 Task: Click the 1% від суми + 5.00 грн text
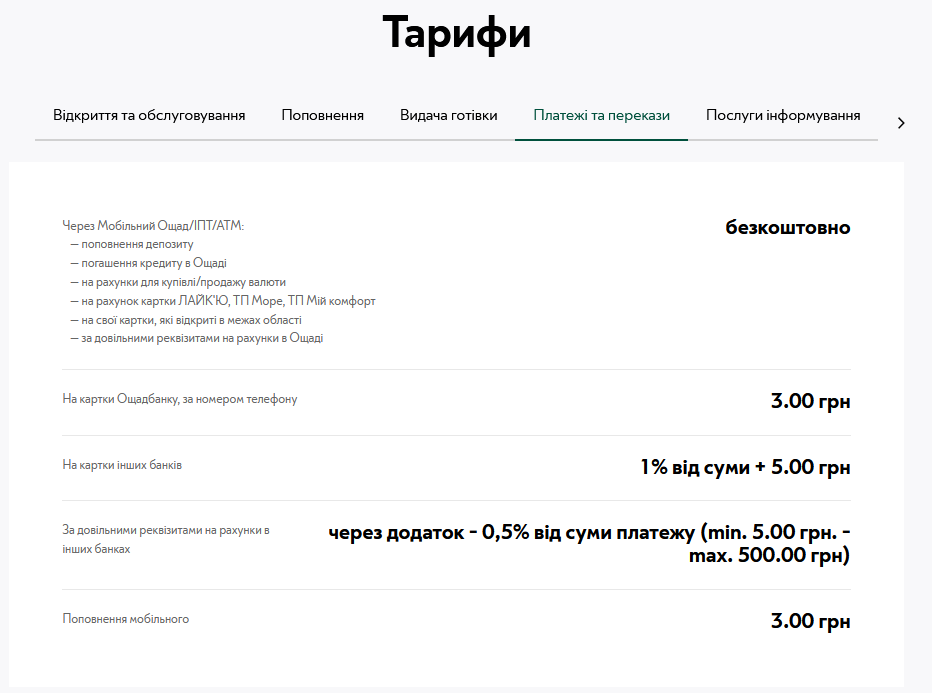pyautogui.click(x=745, y=467)
